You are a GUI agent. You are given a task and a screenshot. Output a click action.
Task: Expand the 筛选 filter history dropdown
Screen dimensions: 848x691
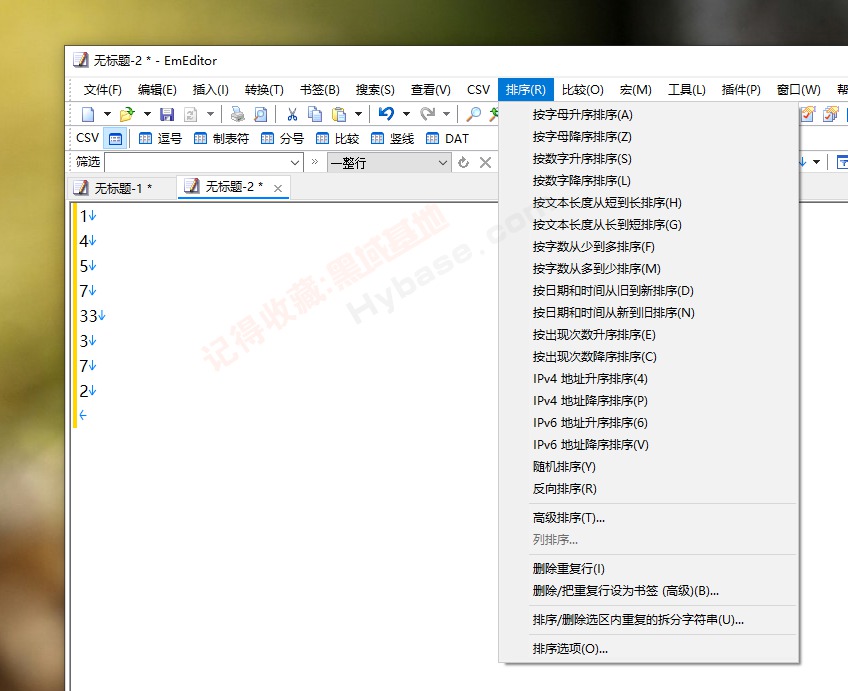click(295, 162)
